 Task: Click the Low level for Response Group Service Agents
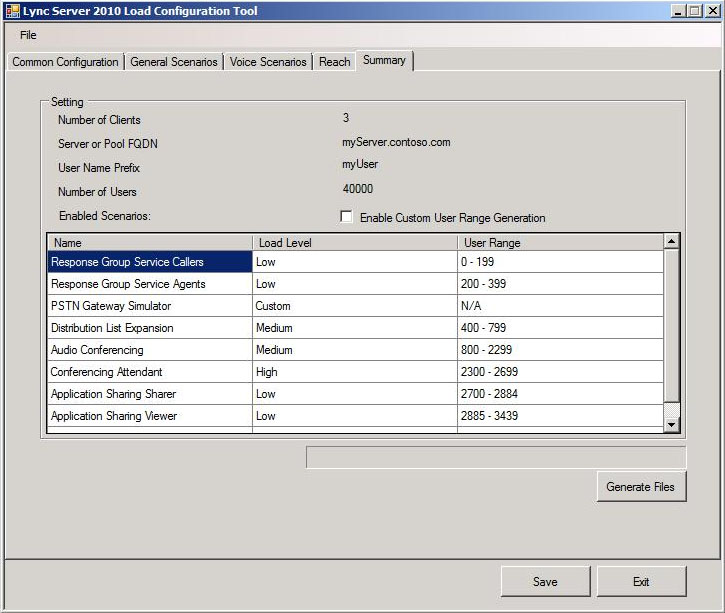(x=355, y=284)
